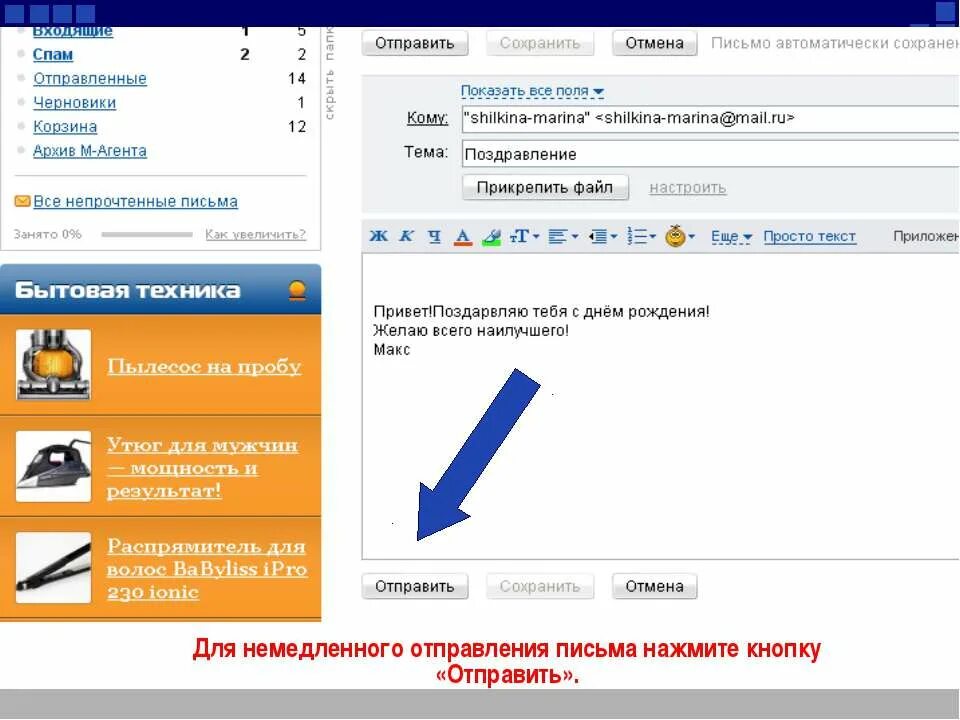Open the font size T dropdown
Screen dimensions: 960x720
pyautogui.click(x=524, y=236)
